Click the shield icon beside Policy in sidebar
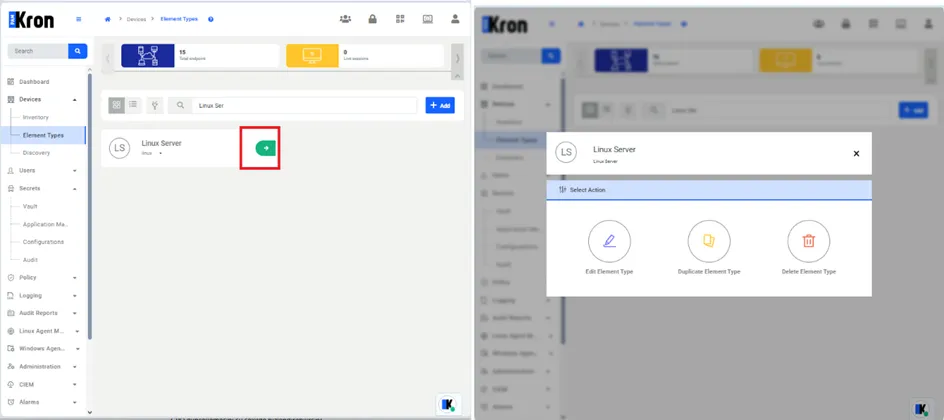 pos(11,277)
